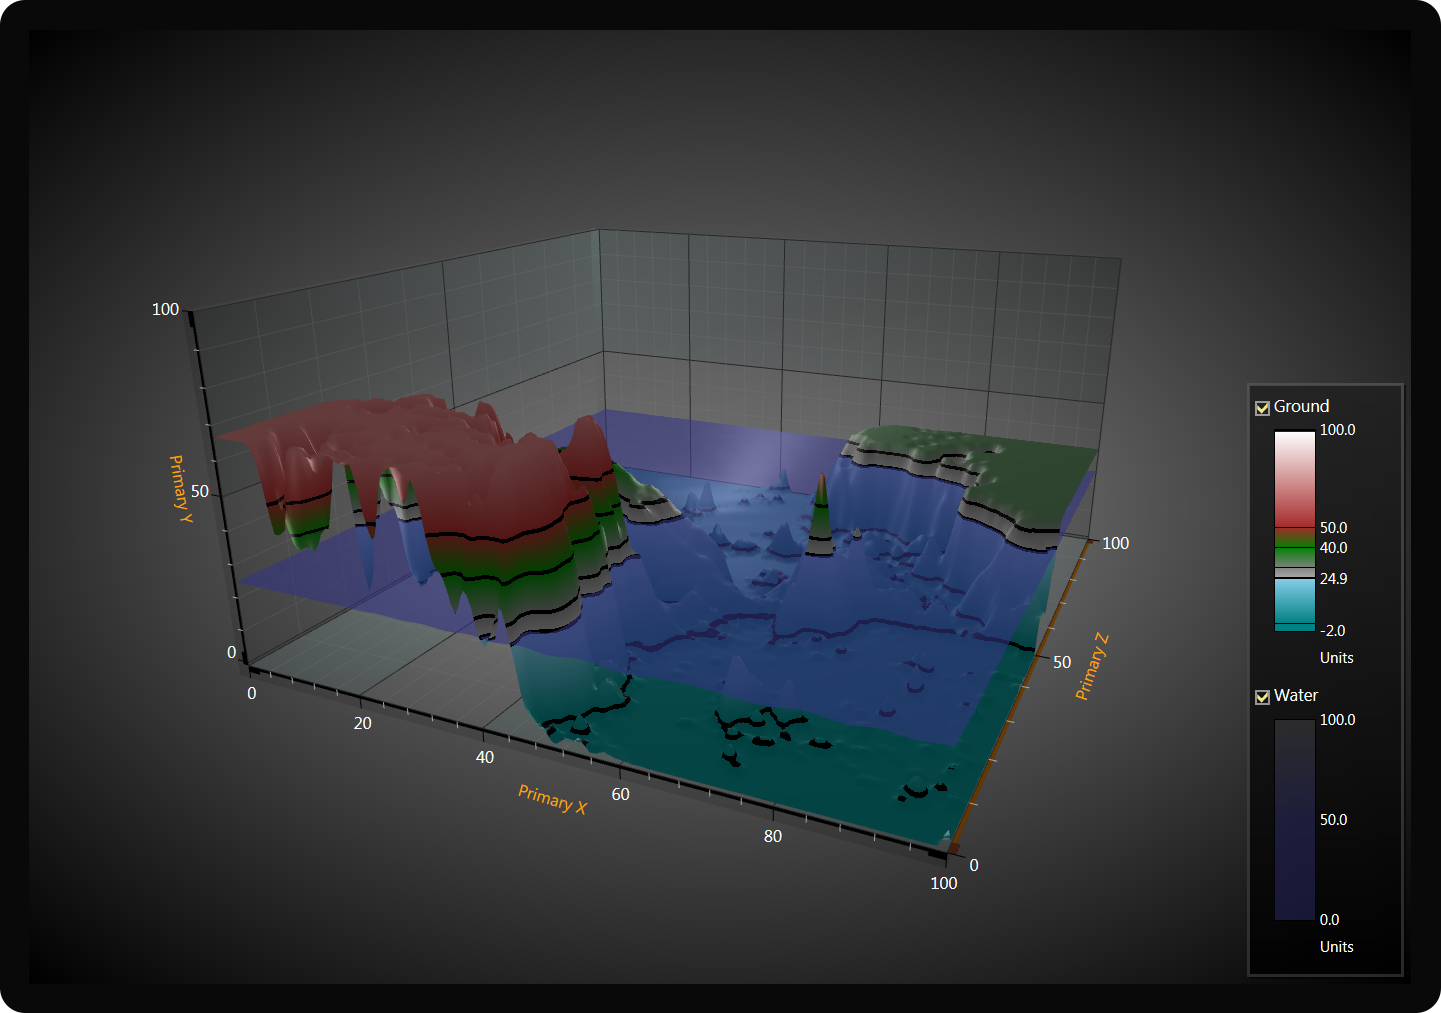Select the Primary Z axis title

1091,666
